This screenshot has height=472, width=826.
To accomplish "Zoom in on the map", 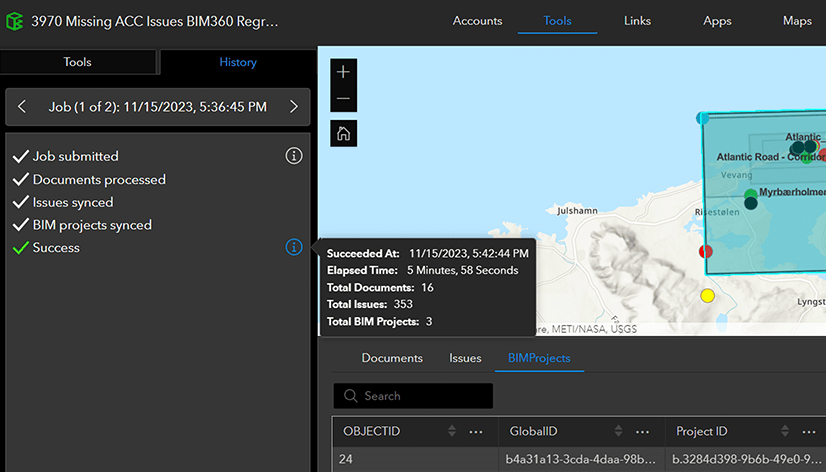I will point(343,72).
